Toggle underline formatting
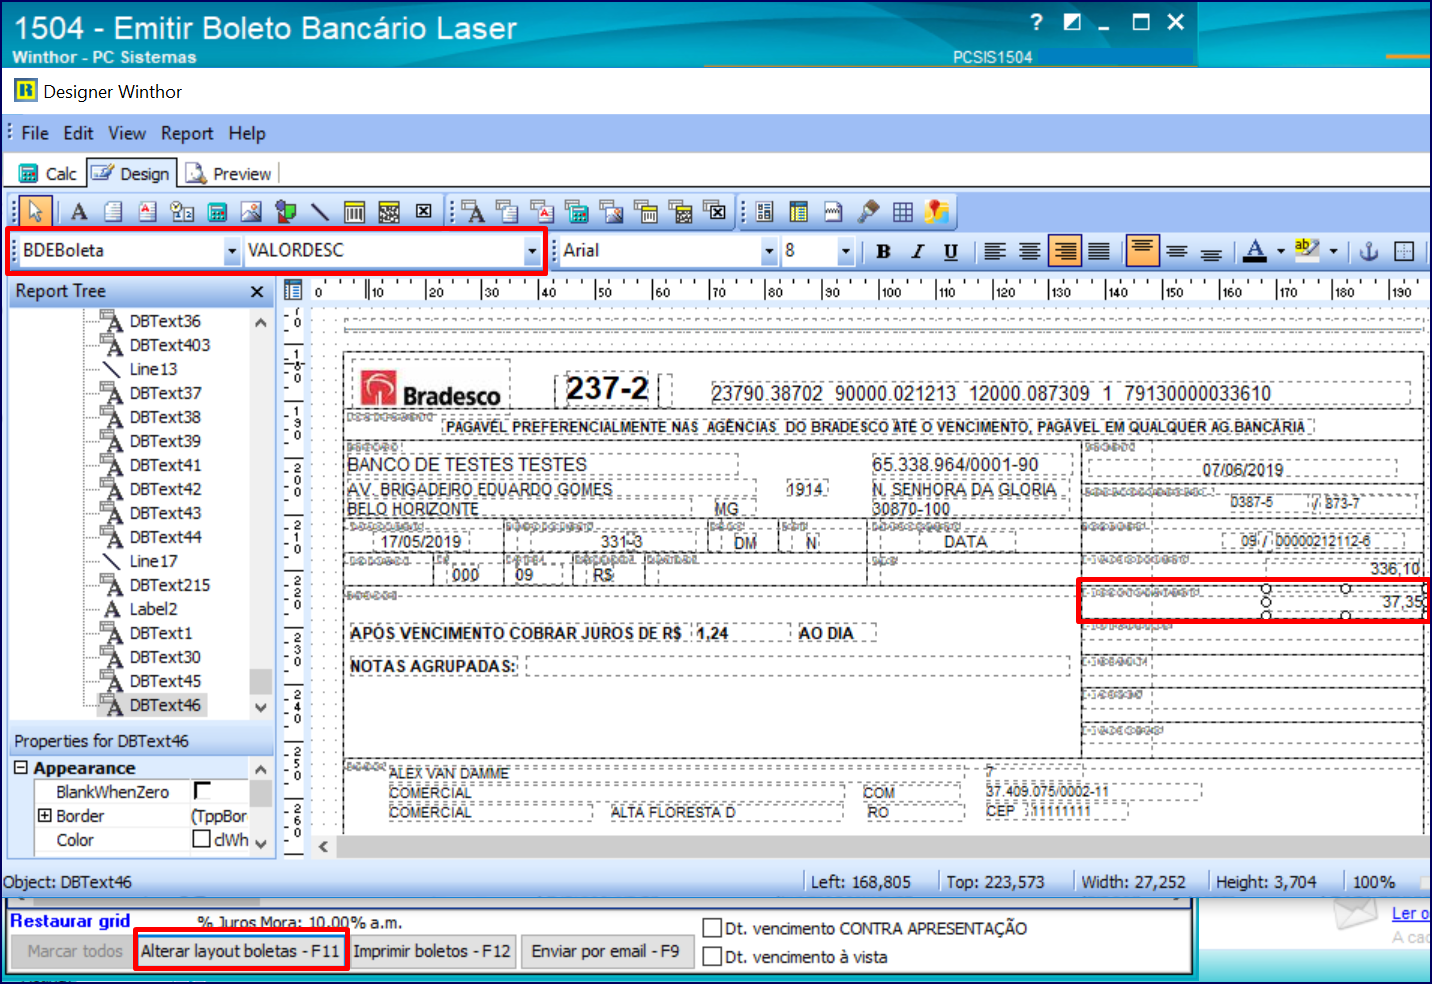 951,251
